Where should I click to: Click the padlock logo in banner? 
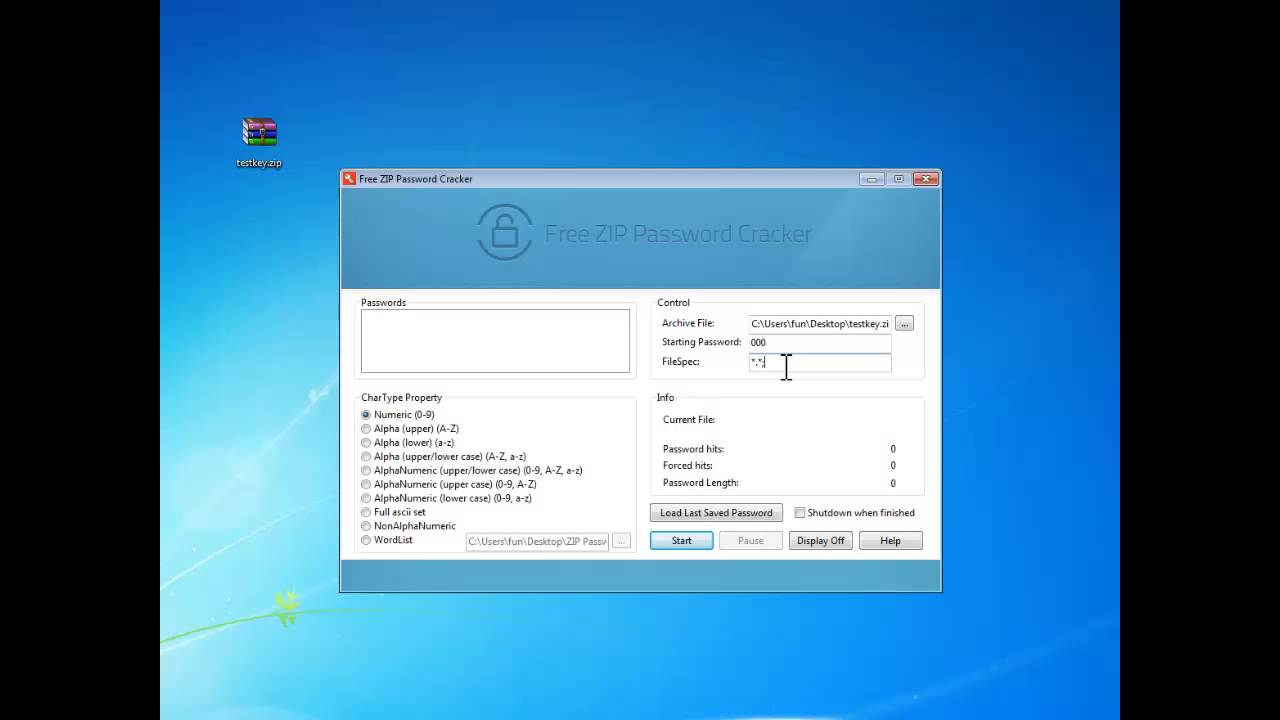[505, 232]
